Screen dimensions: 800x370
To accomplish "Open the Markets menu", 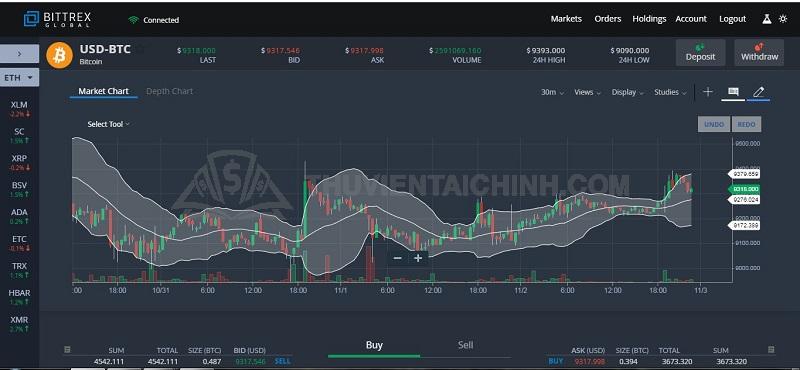I will [566, 19].
